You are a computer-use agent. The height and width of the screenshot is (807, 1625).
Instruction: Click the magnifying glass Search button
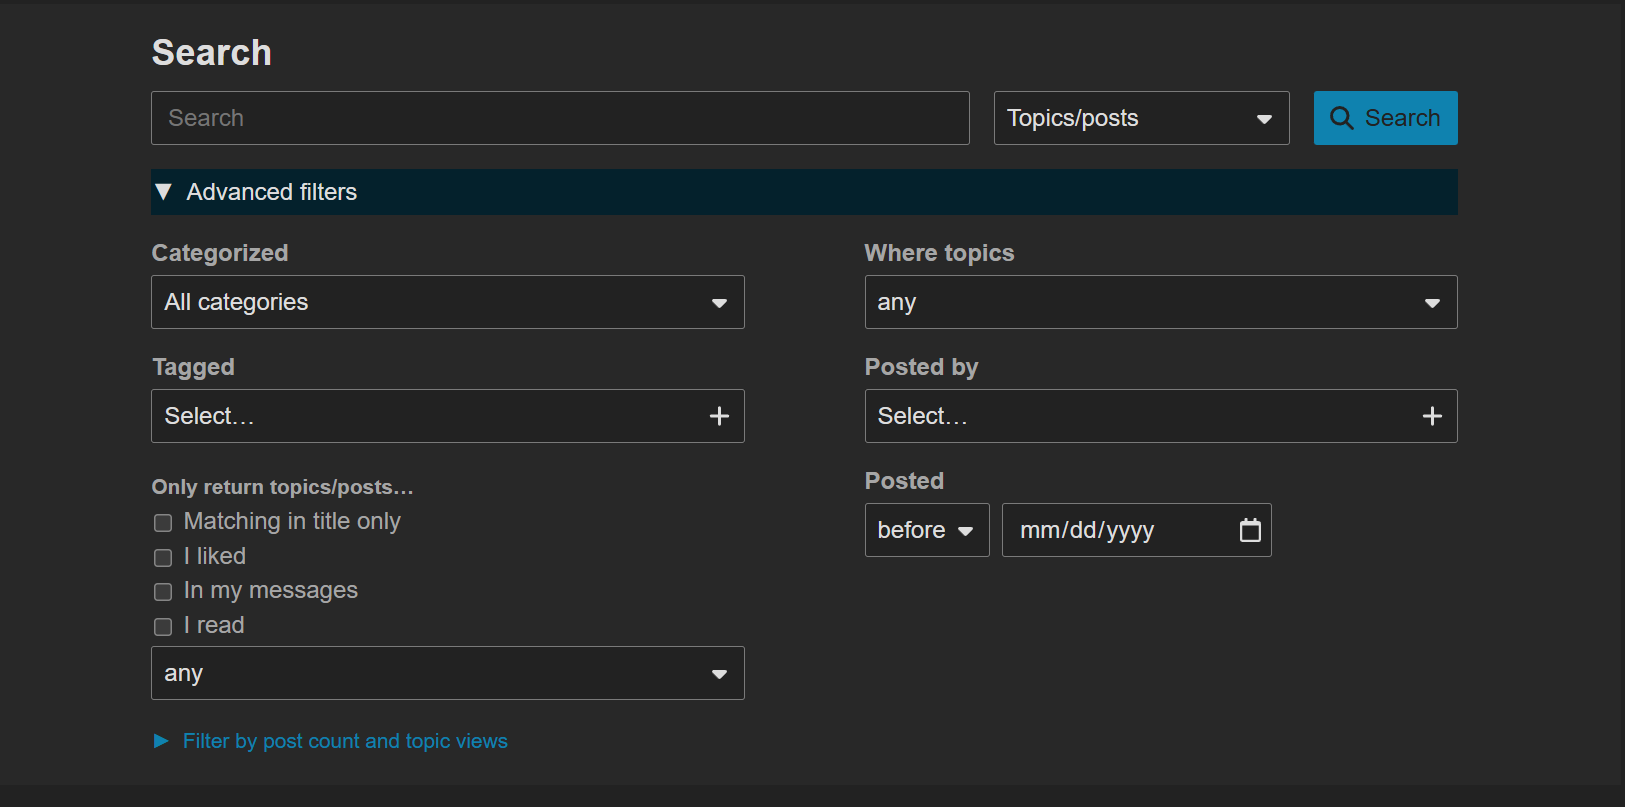(x=1384, y=118)
